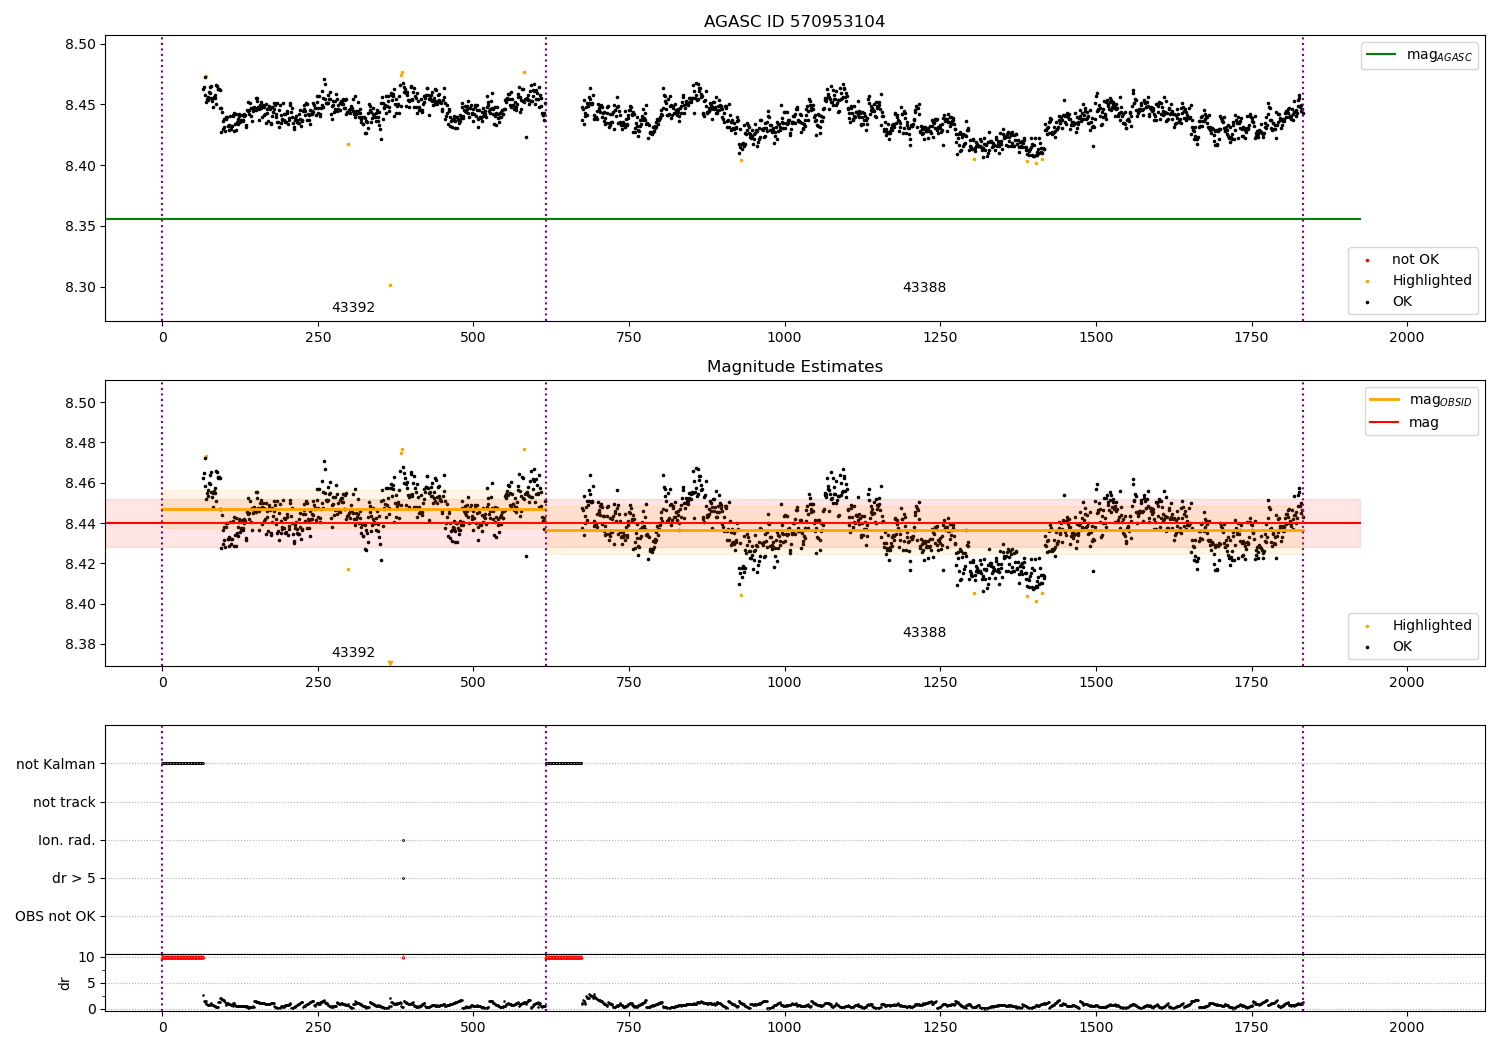
Task: Click the 'Magnitude Estimates' subplot title
Action: pos(794,367)
